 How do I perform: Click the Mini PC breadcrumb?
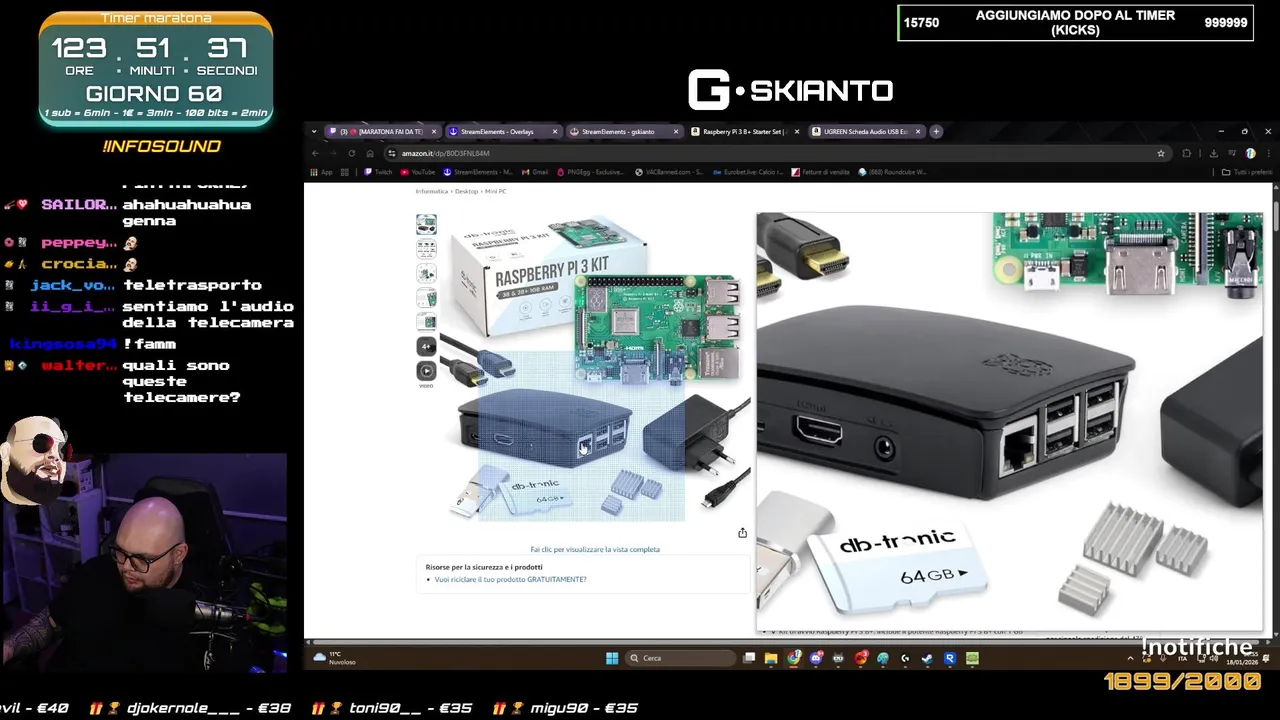click(x=496, y=191)
